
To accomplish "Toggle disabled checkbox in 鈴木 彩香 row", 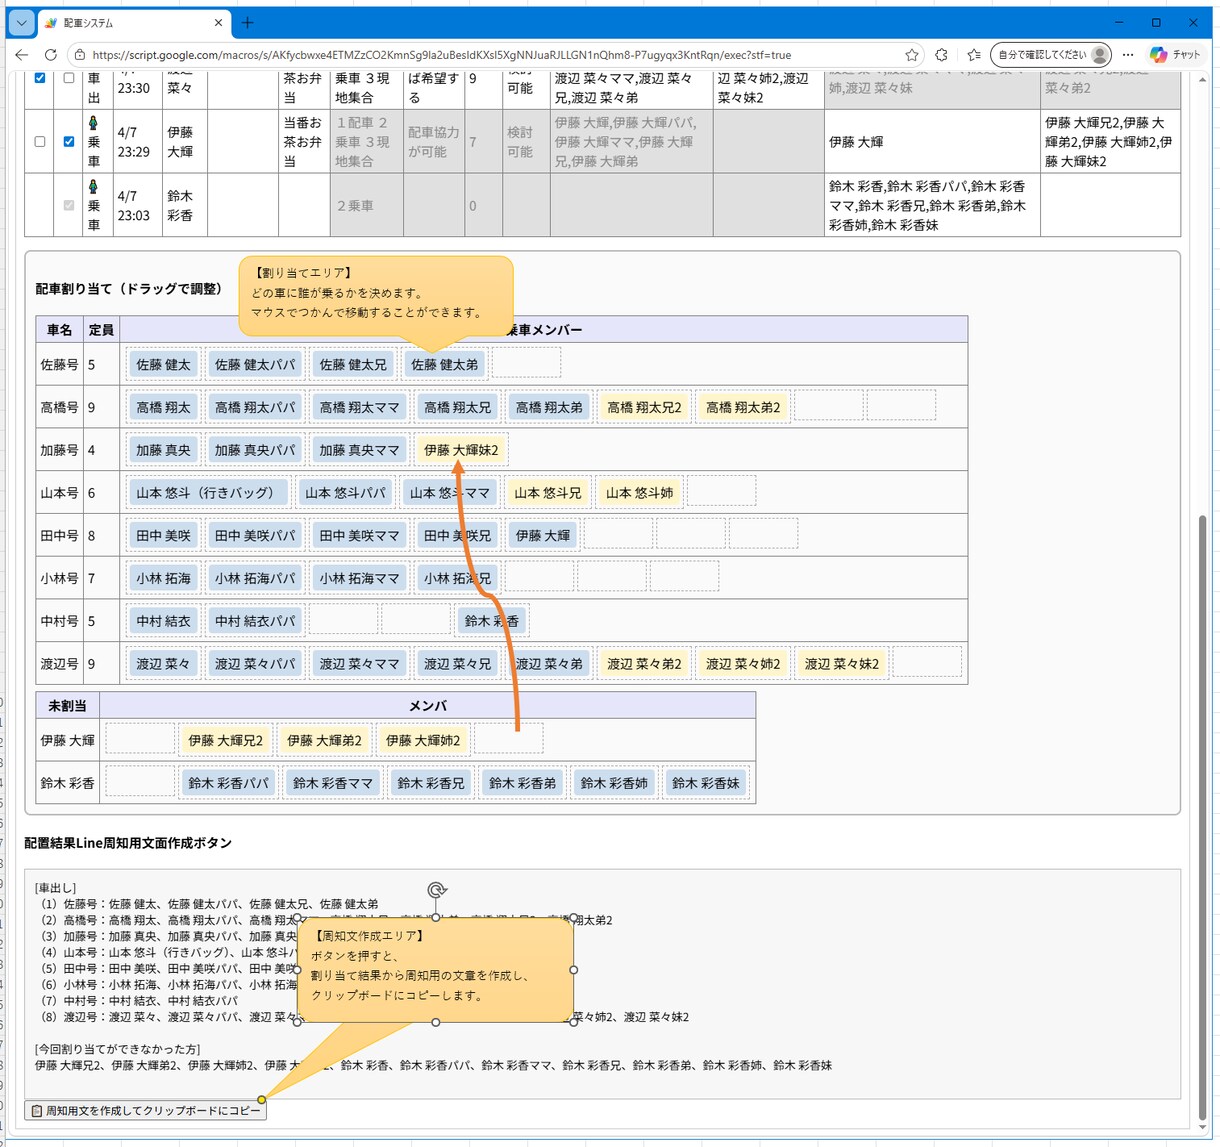I will 69,205.
